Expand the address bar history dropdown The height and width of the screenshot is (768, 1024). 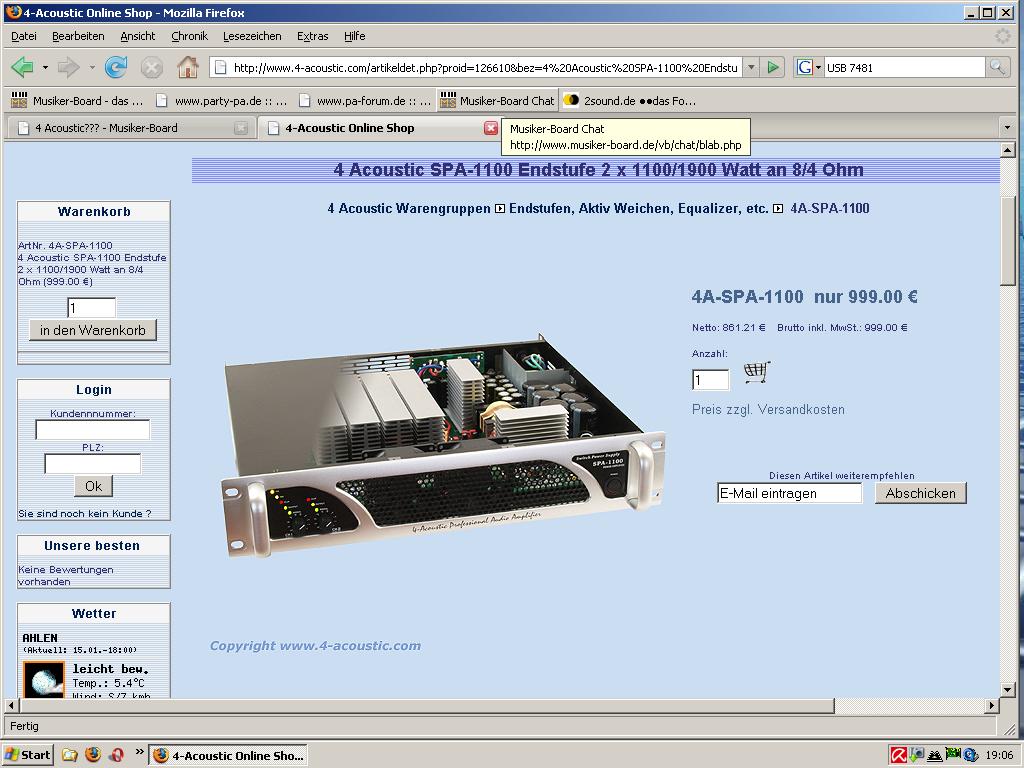(751, 67)
